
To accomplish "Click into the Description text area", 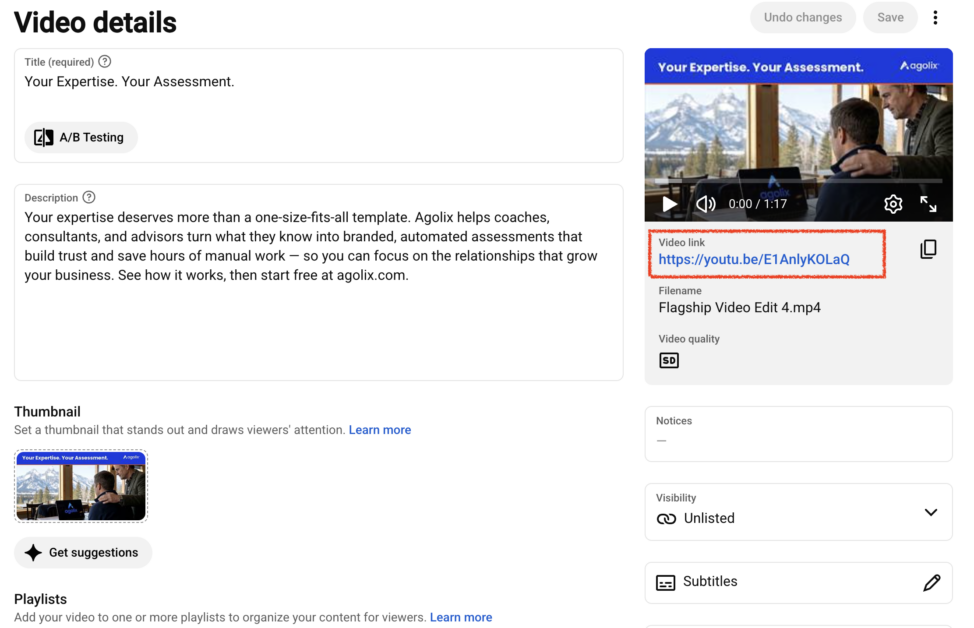I will pos(319,283).
